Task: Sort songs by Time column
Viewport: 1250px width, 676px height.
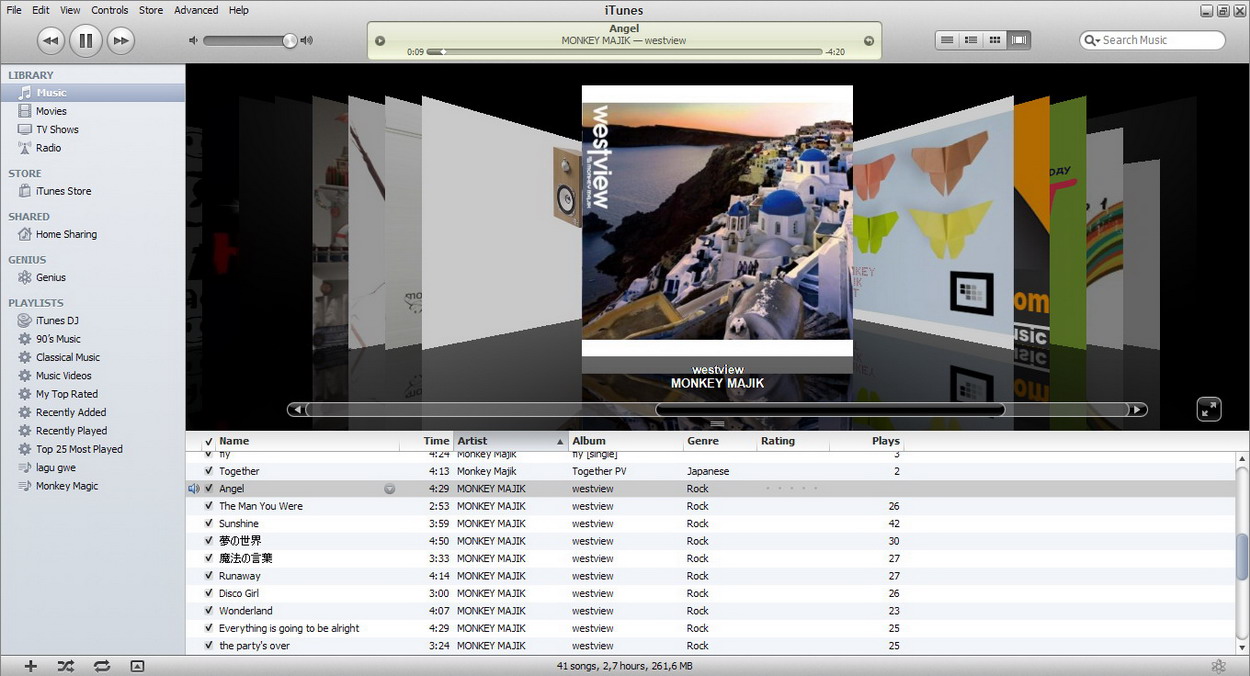Action: (427, 441)
